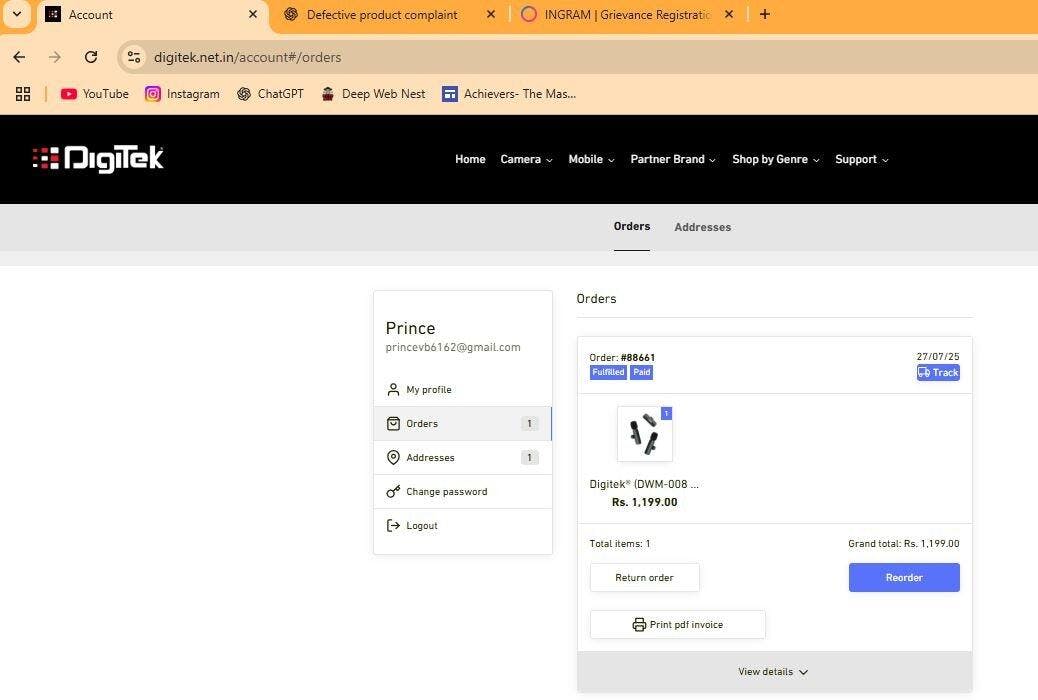Go to Home in the navigation menu
The height and width of the screenshot is (700, 1038).
pyautogui.click(x=470, y=159)
